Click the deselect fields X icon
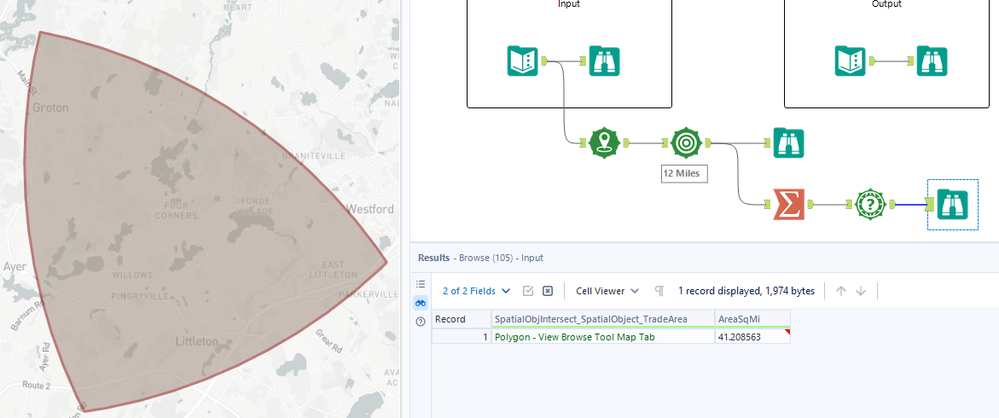999x418 pixels. coord(547,291)
